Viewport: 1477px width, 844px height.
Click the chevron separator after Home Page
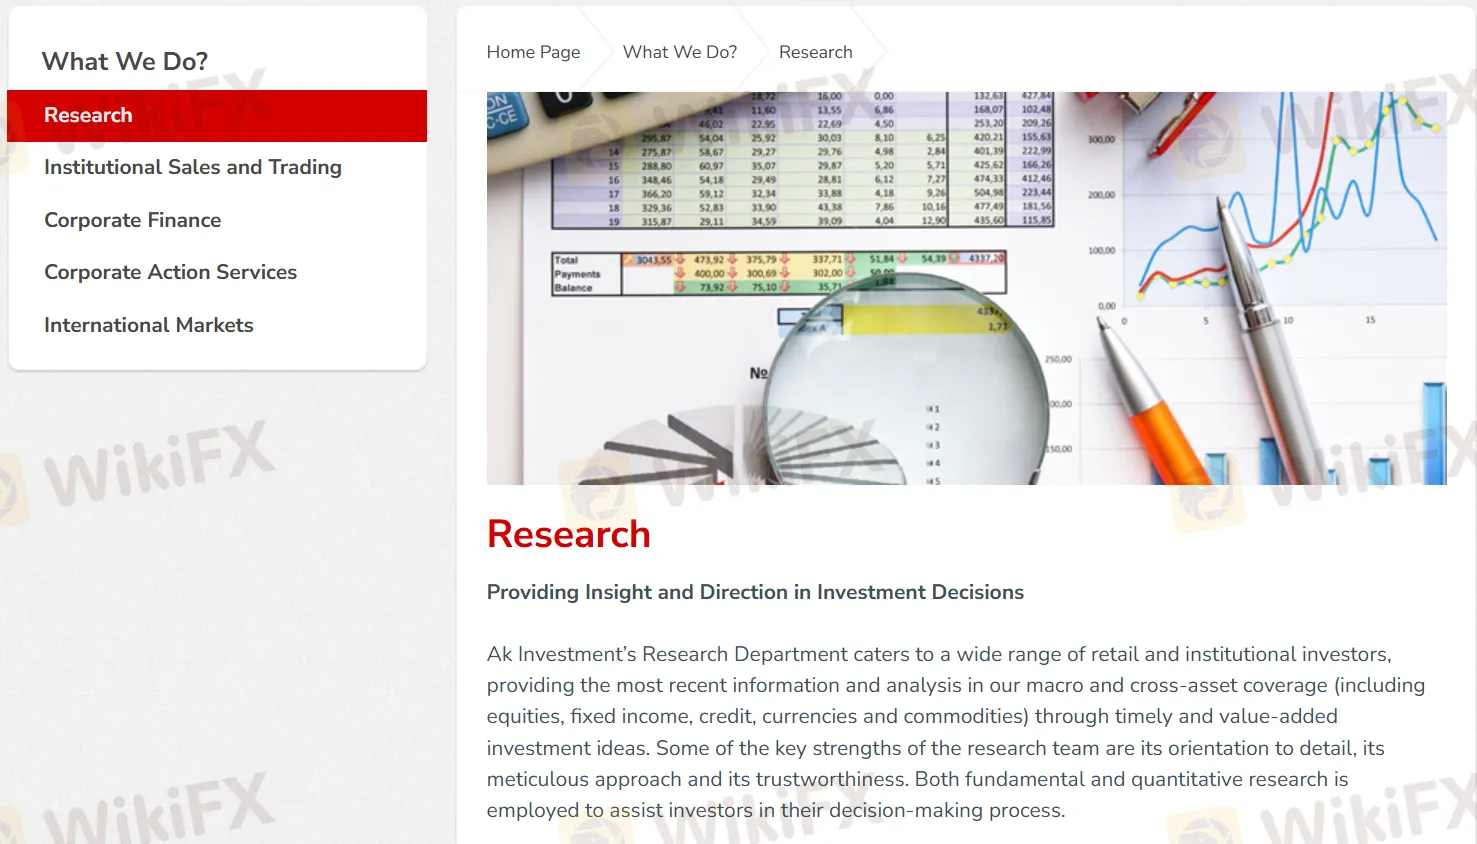[602, 52]
